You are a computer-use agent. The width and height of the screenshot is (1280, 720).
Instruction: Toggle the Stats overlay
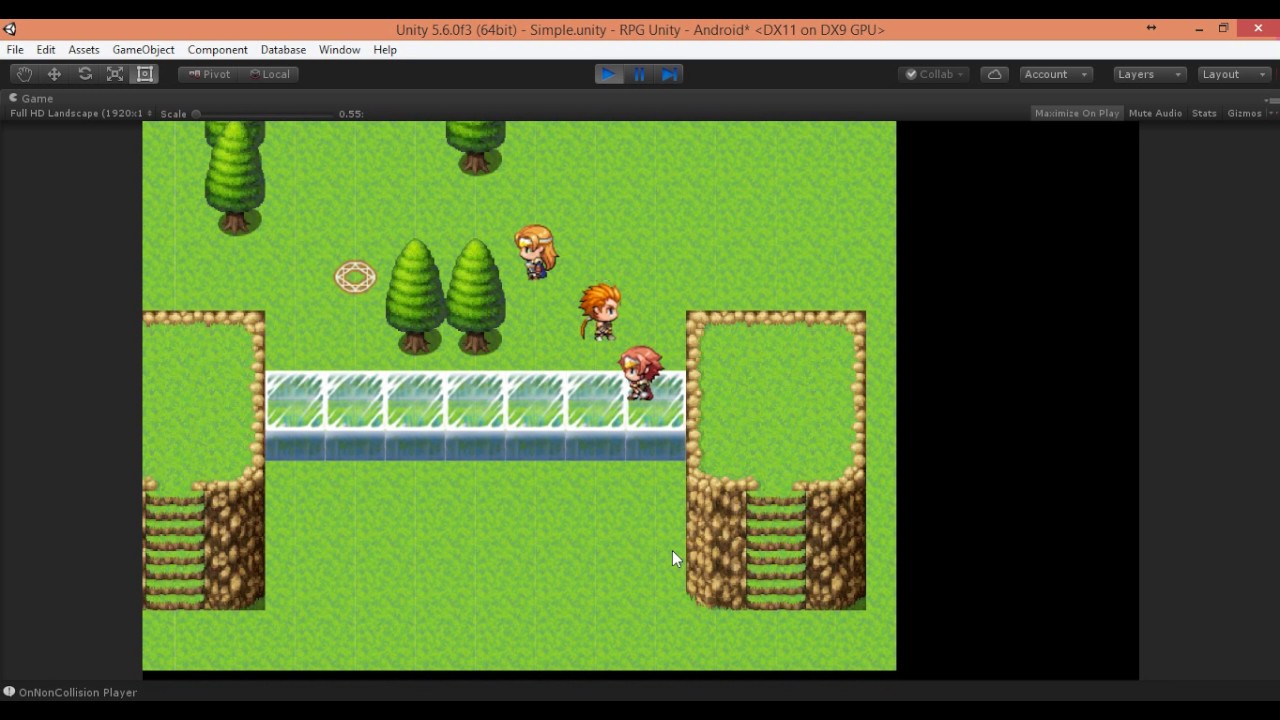pyautogui.click(x=1204, y=113)
